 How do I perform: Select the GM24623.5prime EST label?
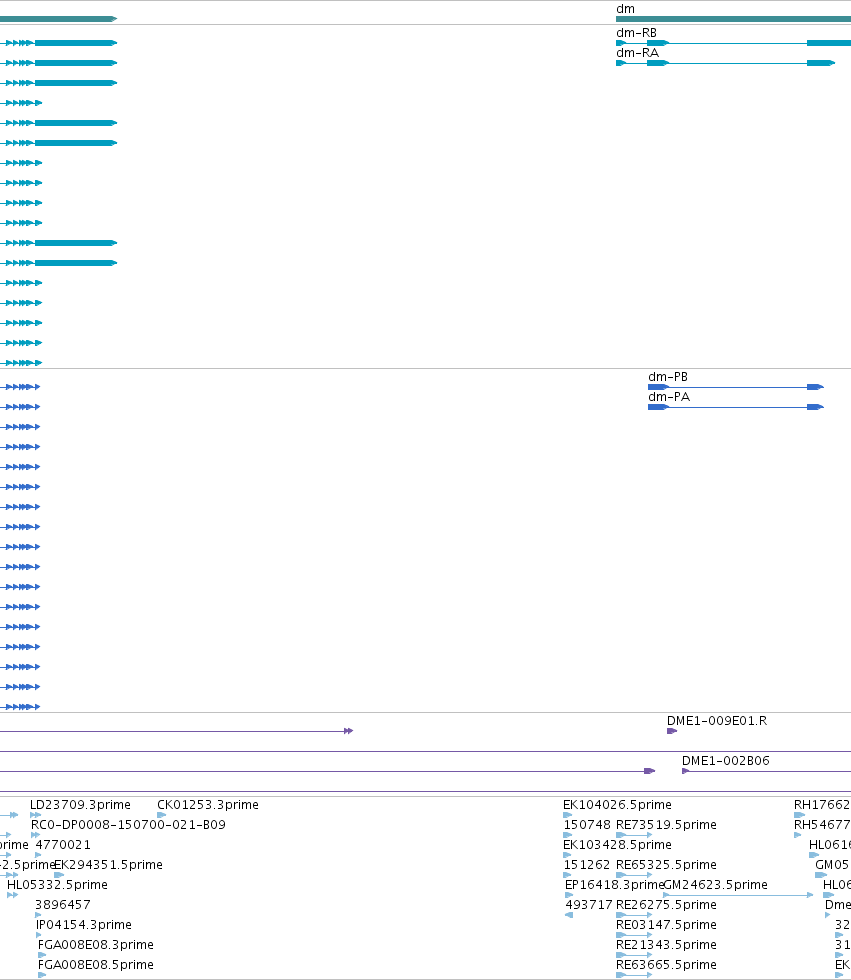coord(715,884)
